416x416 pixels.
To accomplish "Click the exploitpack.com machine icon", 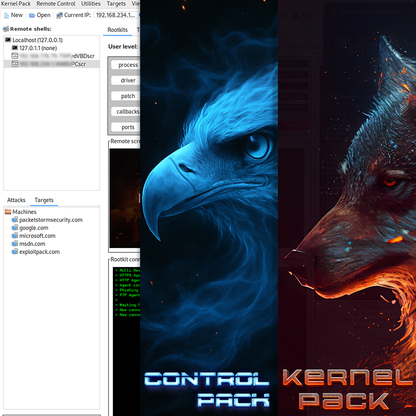I will 15,252.
